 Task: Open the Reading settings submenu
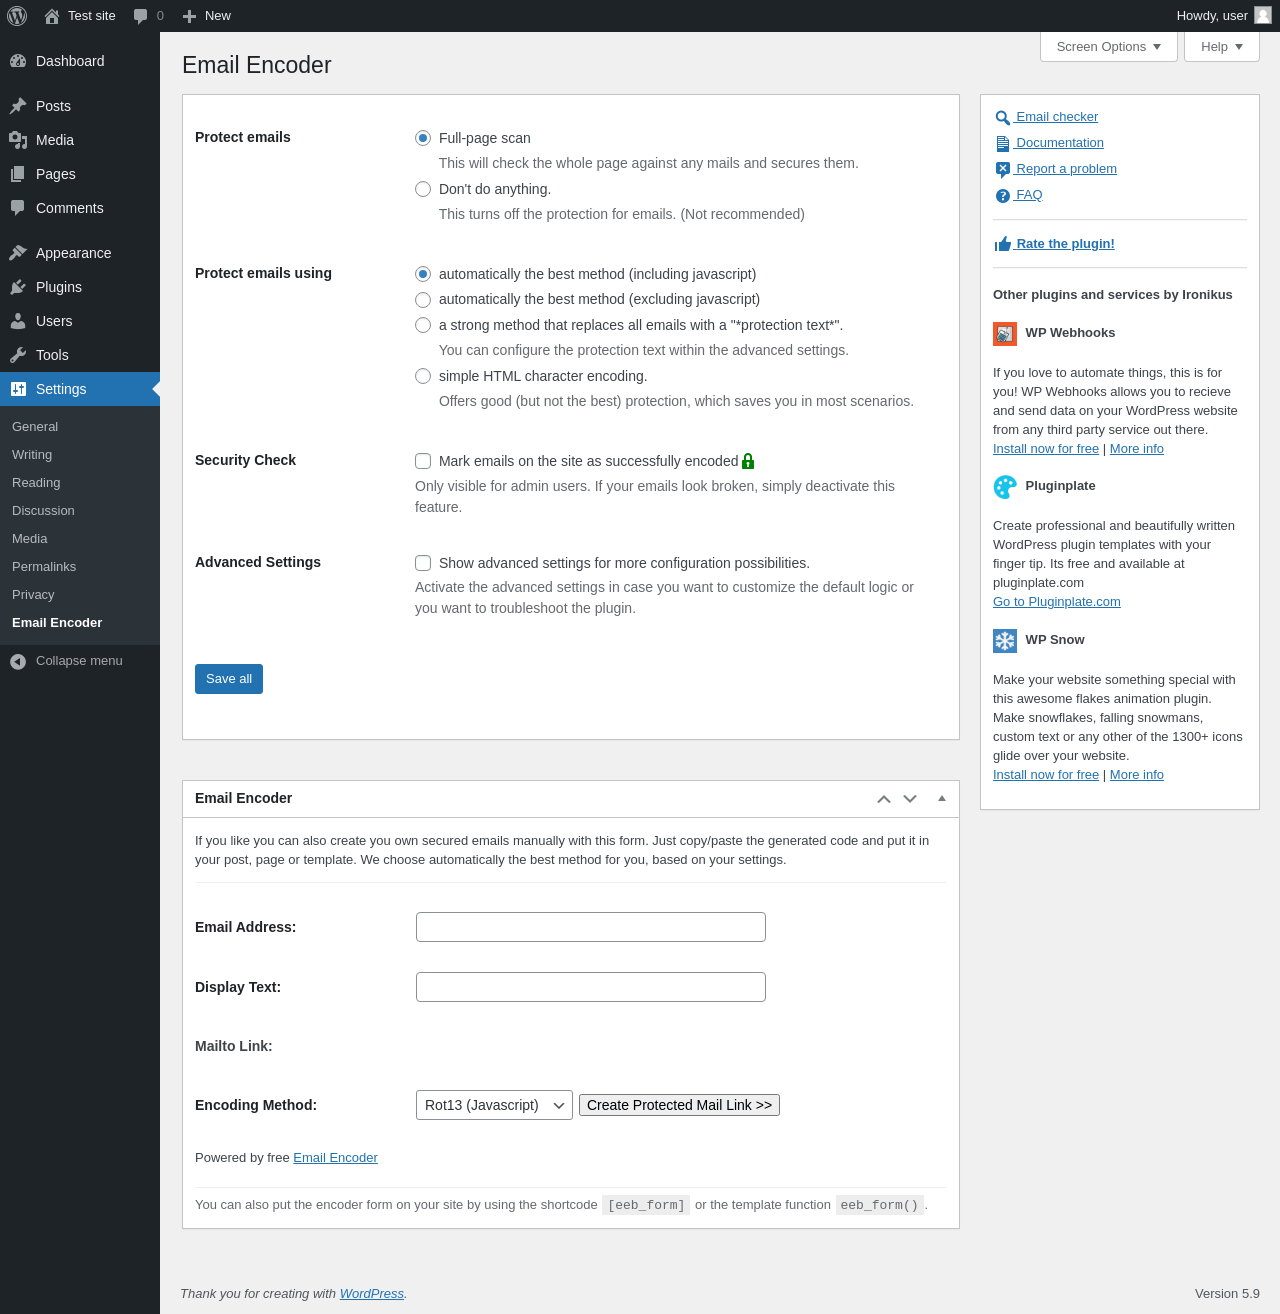tap(36, 483)
